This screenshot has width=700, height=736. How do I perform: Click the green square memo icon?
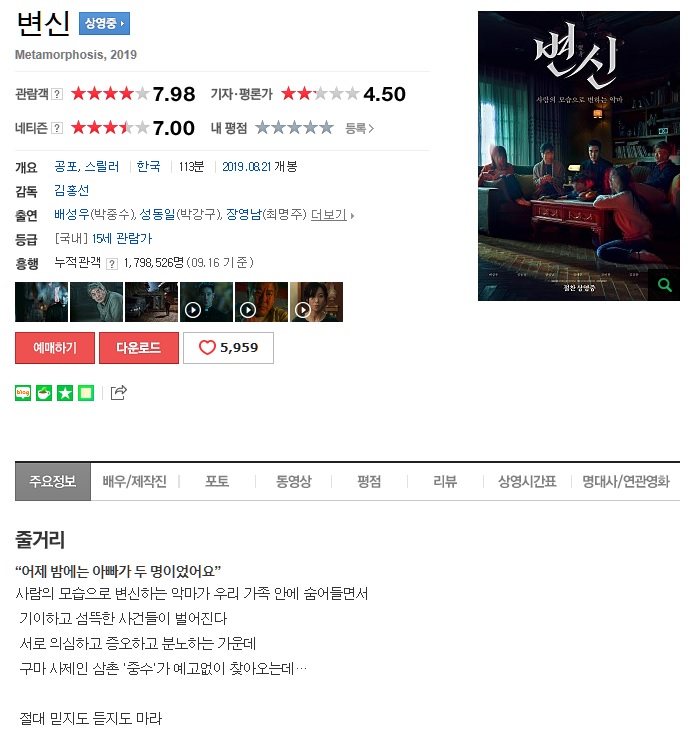pos(86,393)
